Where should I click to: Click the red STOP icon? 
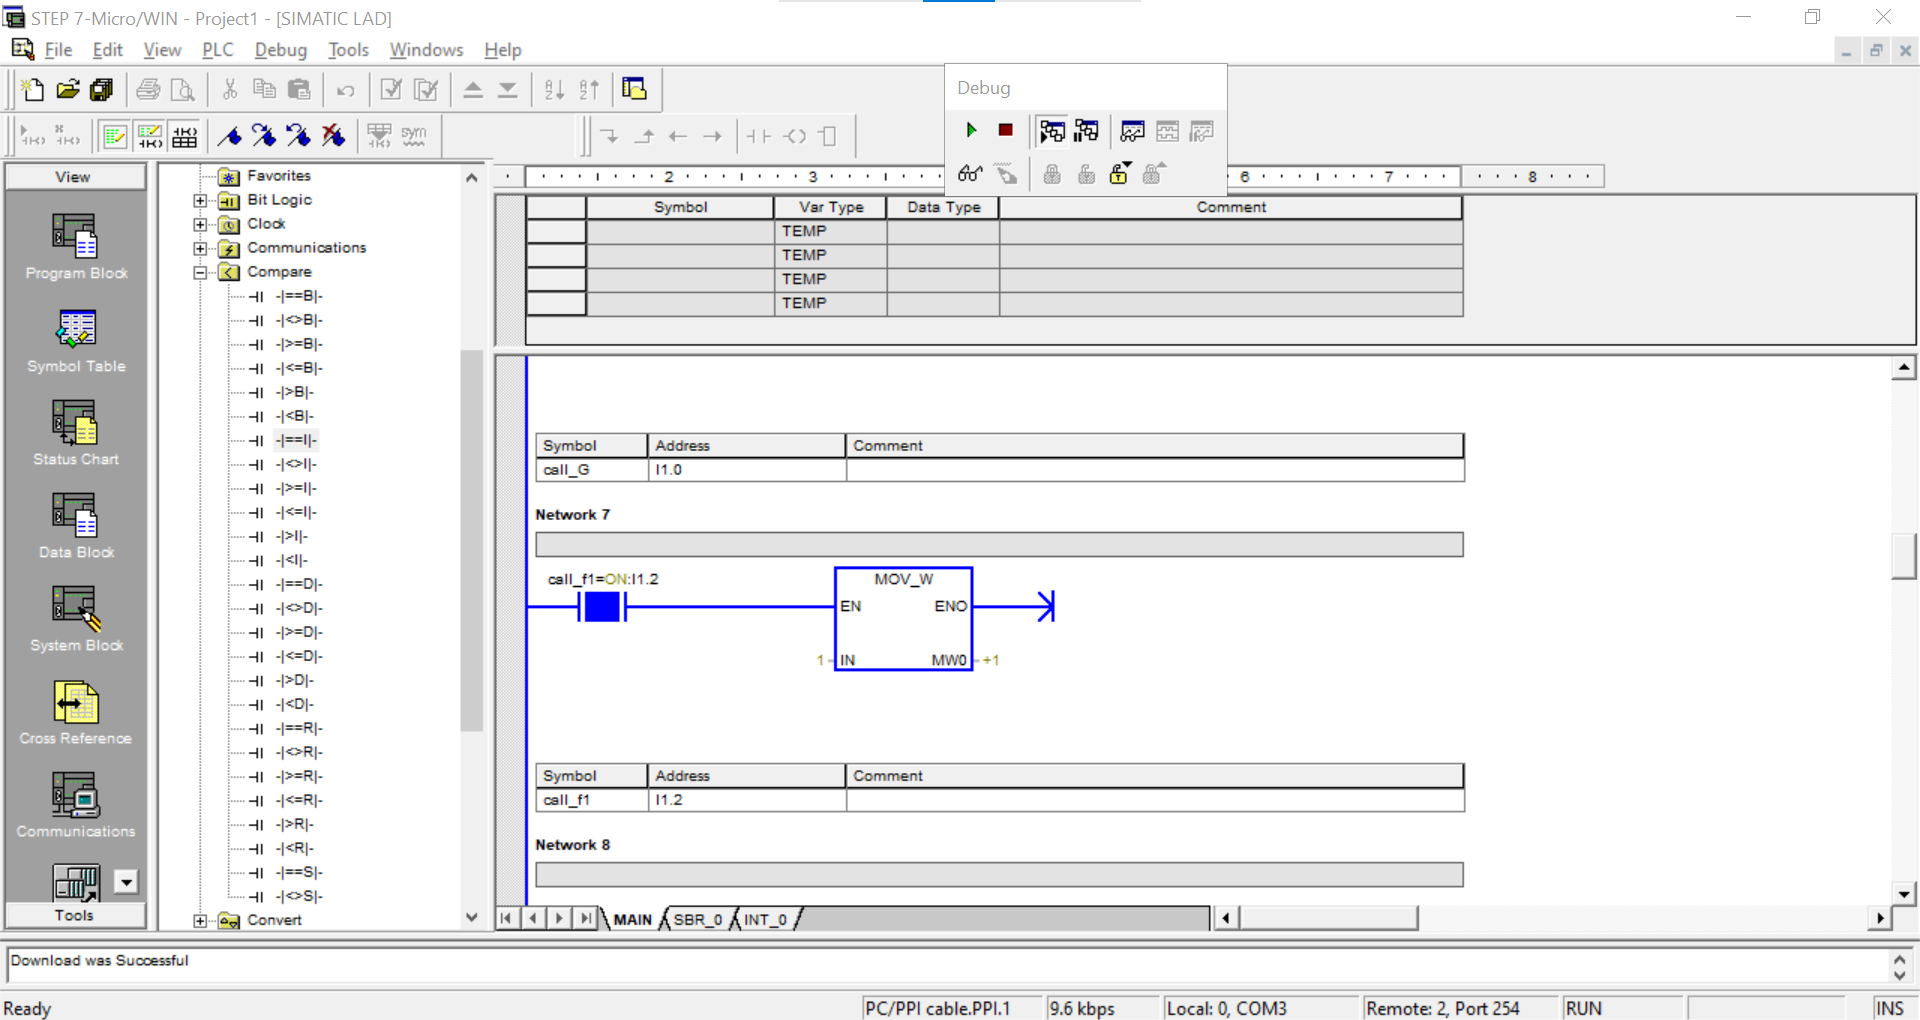point(1005,130)
